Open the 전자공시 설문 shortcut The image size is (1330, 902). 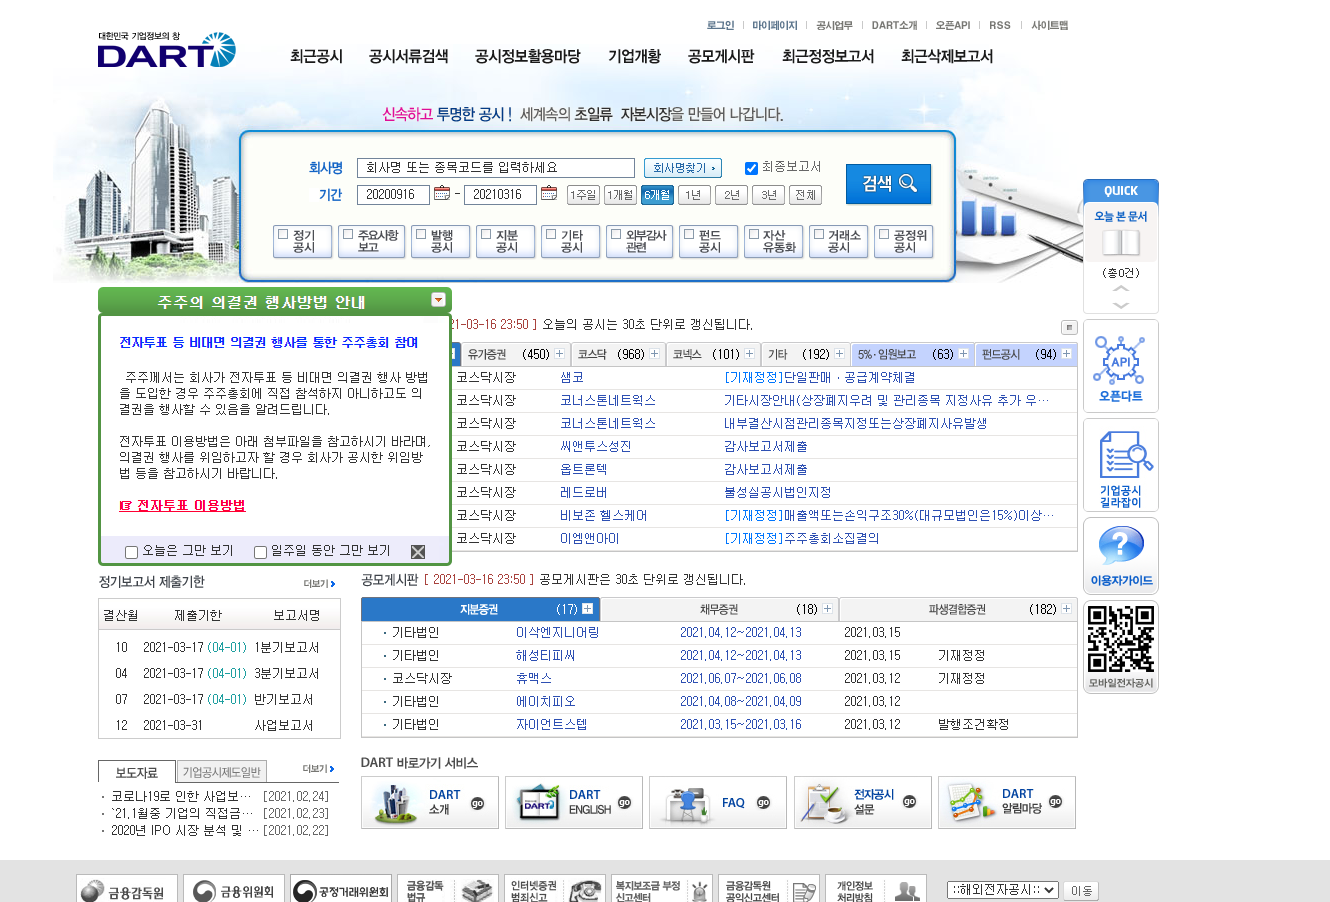click(863, 802)
